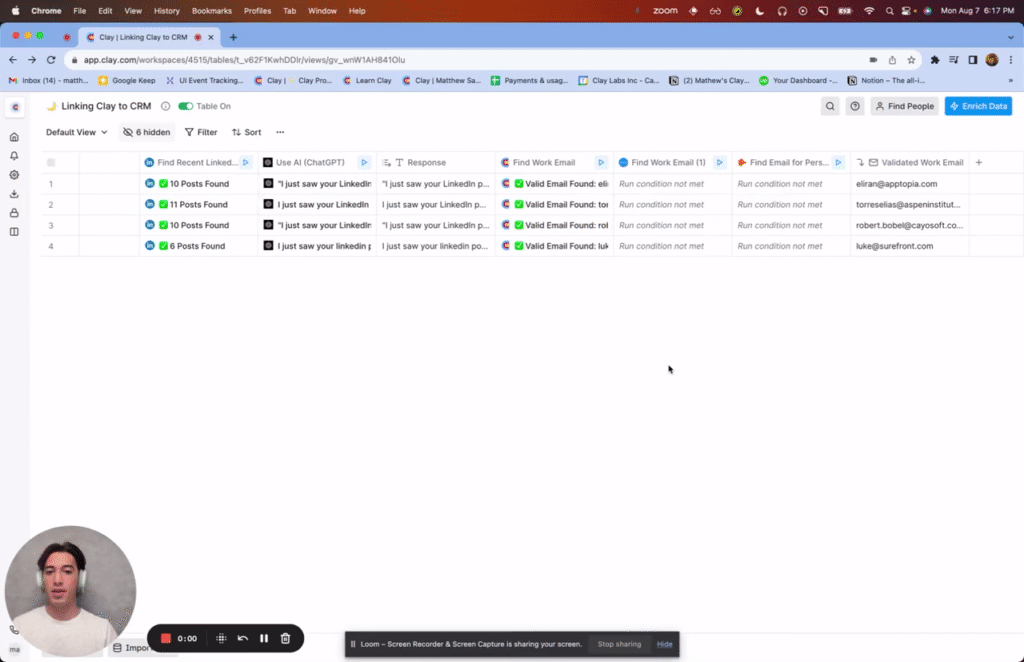Click the Find People button
The image size is (1024, 662).
click(x=904, y=106)
